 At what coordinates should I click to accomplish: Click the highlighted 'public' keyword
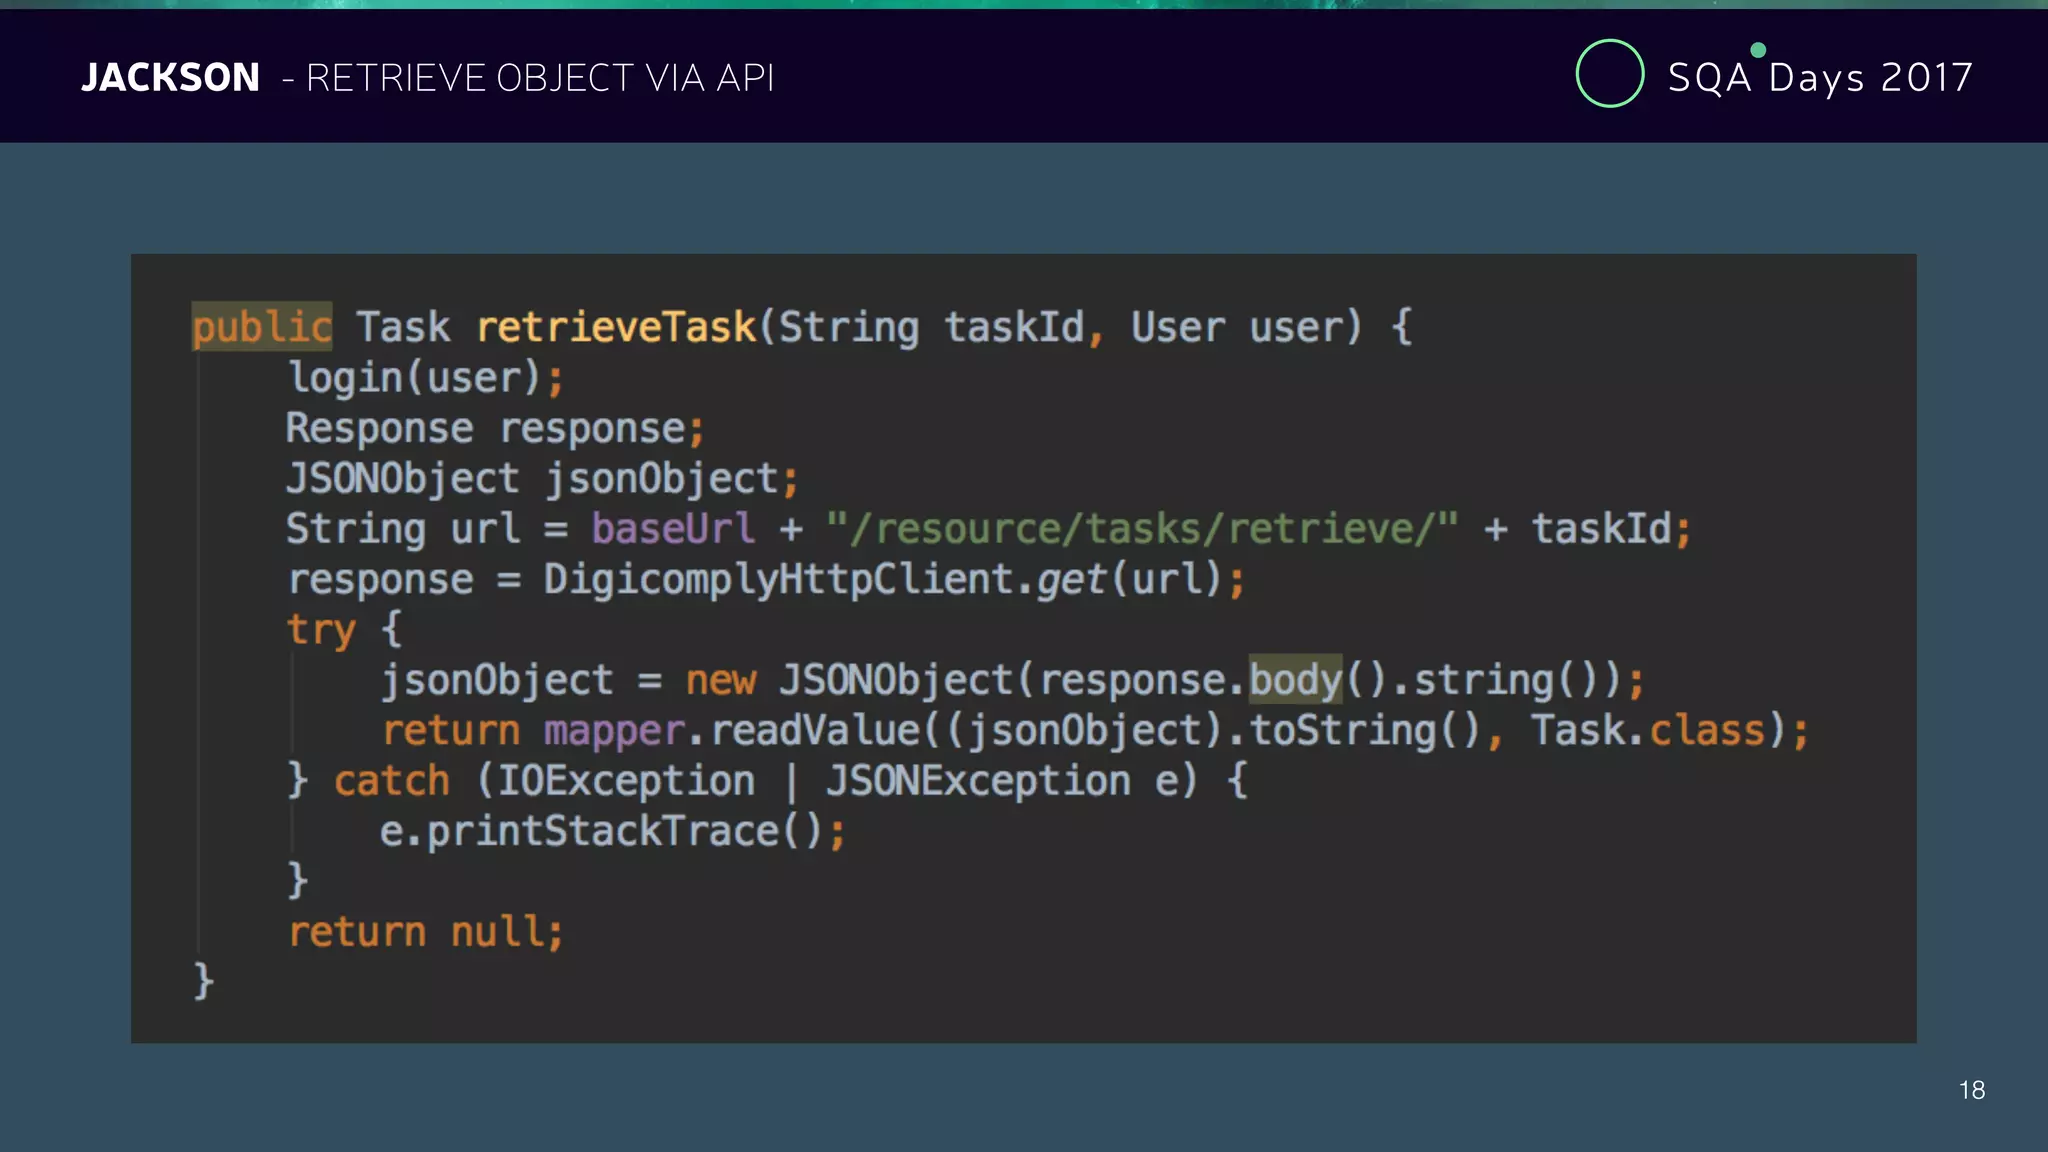tap(262, 327)
